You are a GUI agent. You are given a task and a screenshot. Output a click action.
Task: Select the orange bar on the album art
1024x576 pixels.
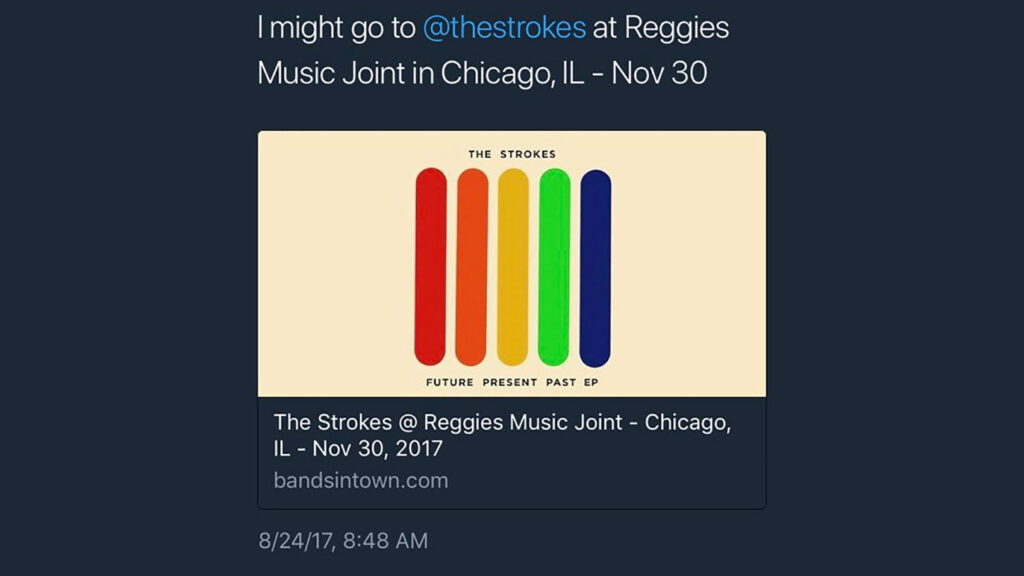[471, 267]
